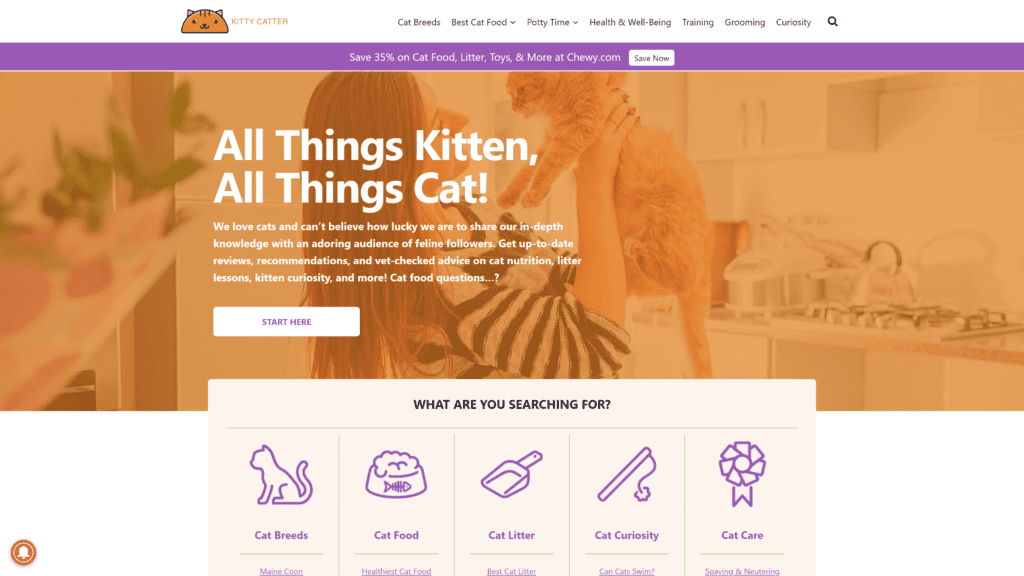Select the sitting cat Cat Breeds icon
The height and width of the screenshot is (576, 1024).
(x=281, y=475)
